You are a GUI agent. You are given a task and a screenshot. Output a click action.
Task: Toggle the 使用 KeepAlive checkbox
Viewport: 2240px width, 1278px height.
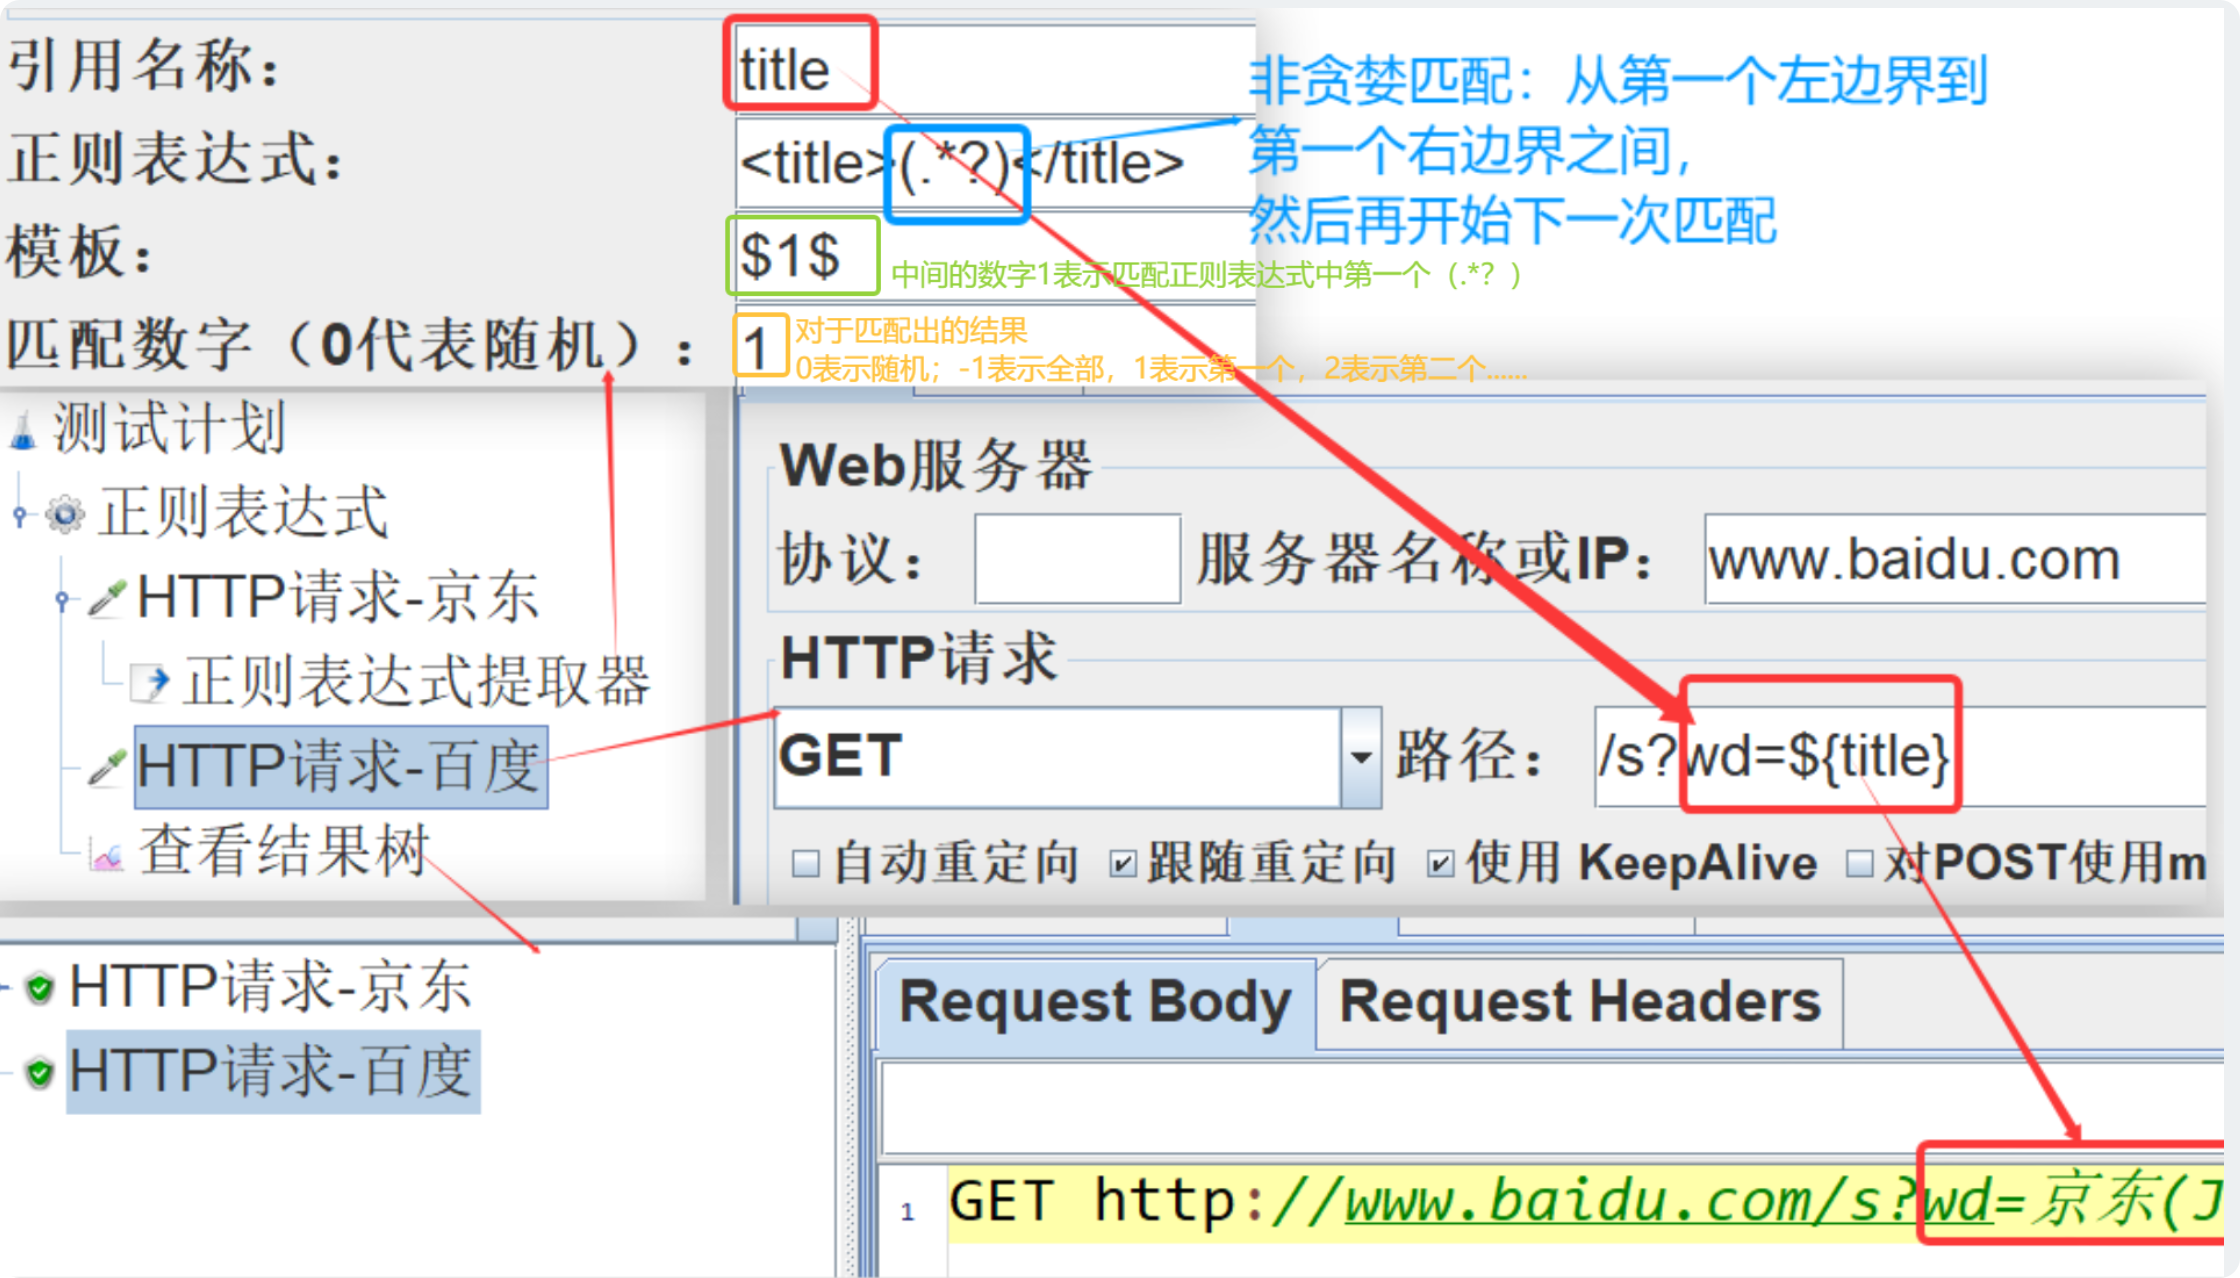(1440, 863)
